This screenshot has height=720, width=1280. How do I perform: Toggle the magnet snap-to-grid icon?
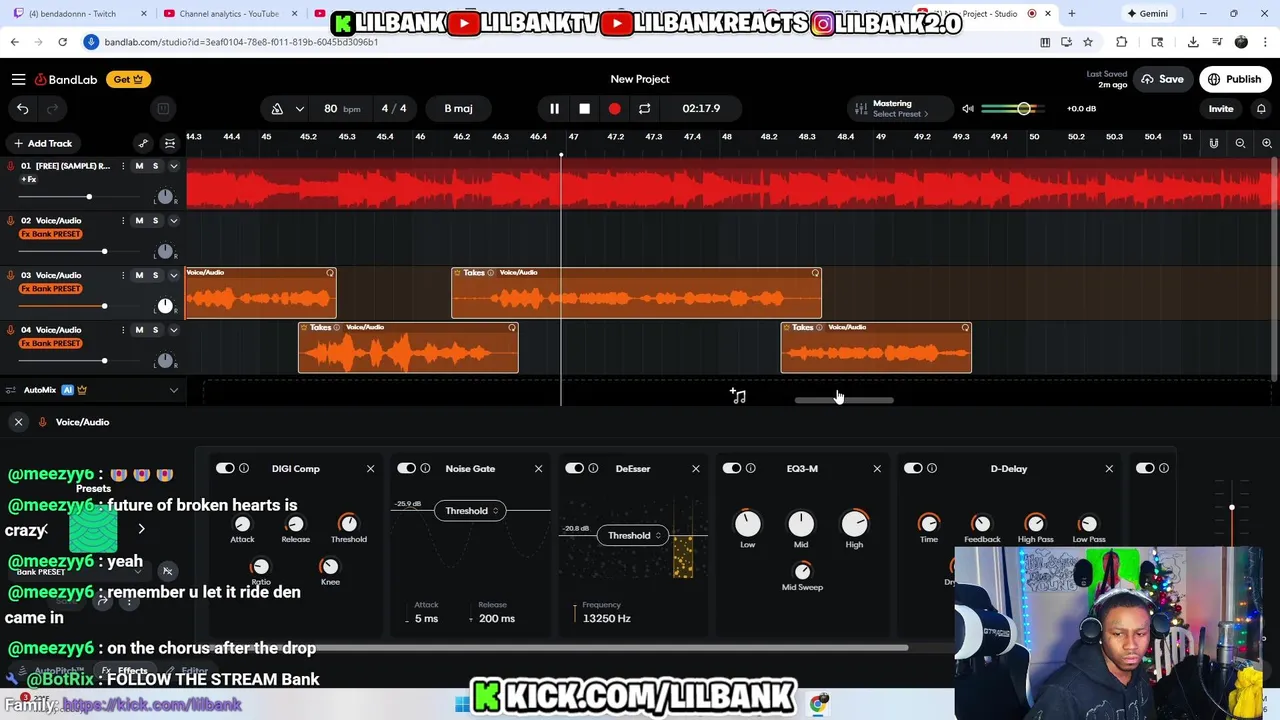coord(1213,143)
